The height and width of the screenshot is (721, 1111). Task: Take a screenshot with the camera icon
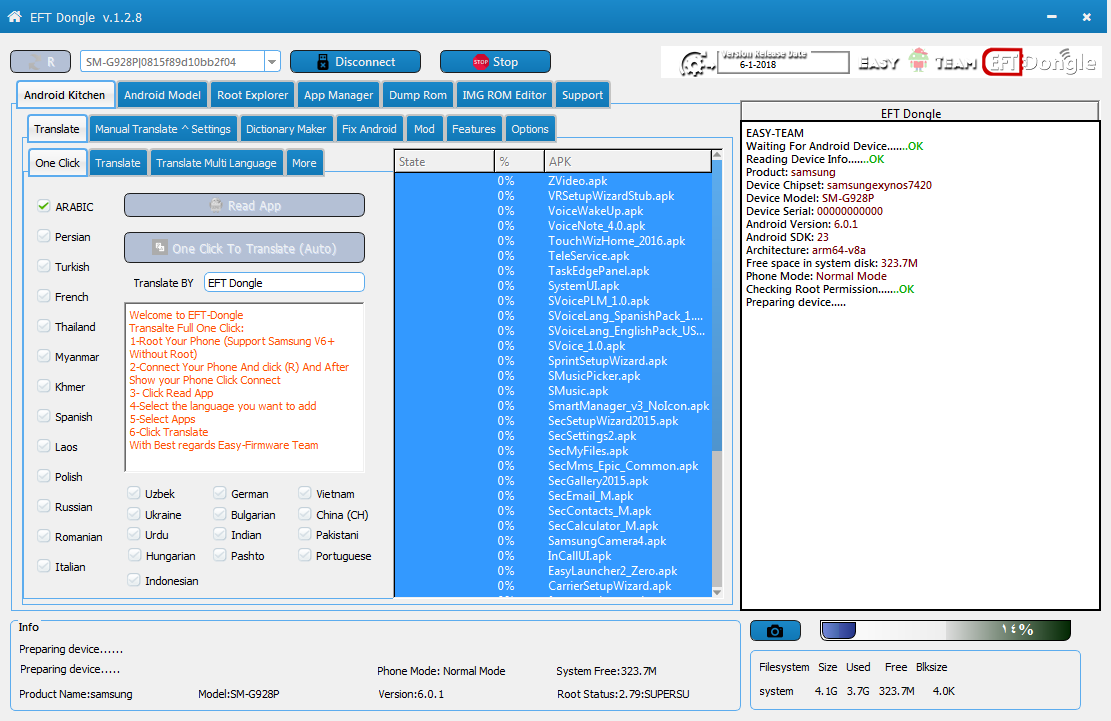775,630
